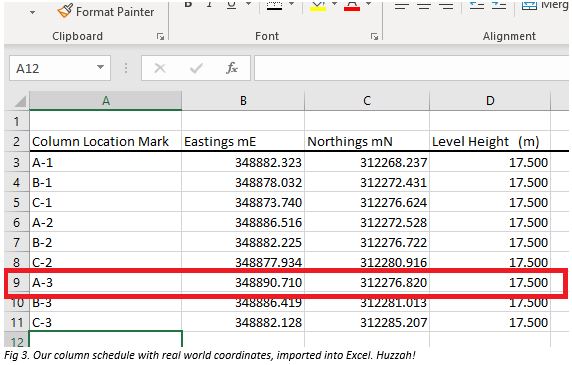Viewport: 572px width, 365px height.
Task: Click the Eastings value 348878.032
Action: click(243, 182)
